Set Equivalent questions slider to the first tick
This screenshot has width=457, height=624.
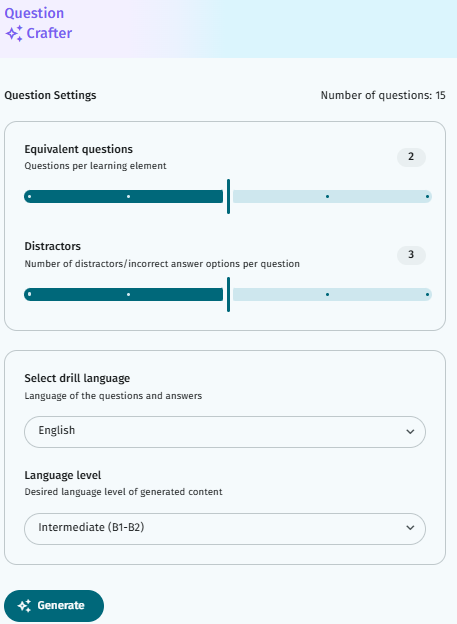[x=29, y=197]
